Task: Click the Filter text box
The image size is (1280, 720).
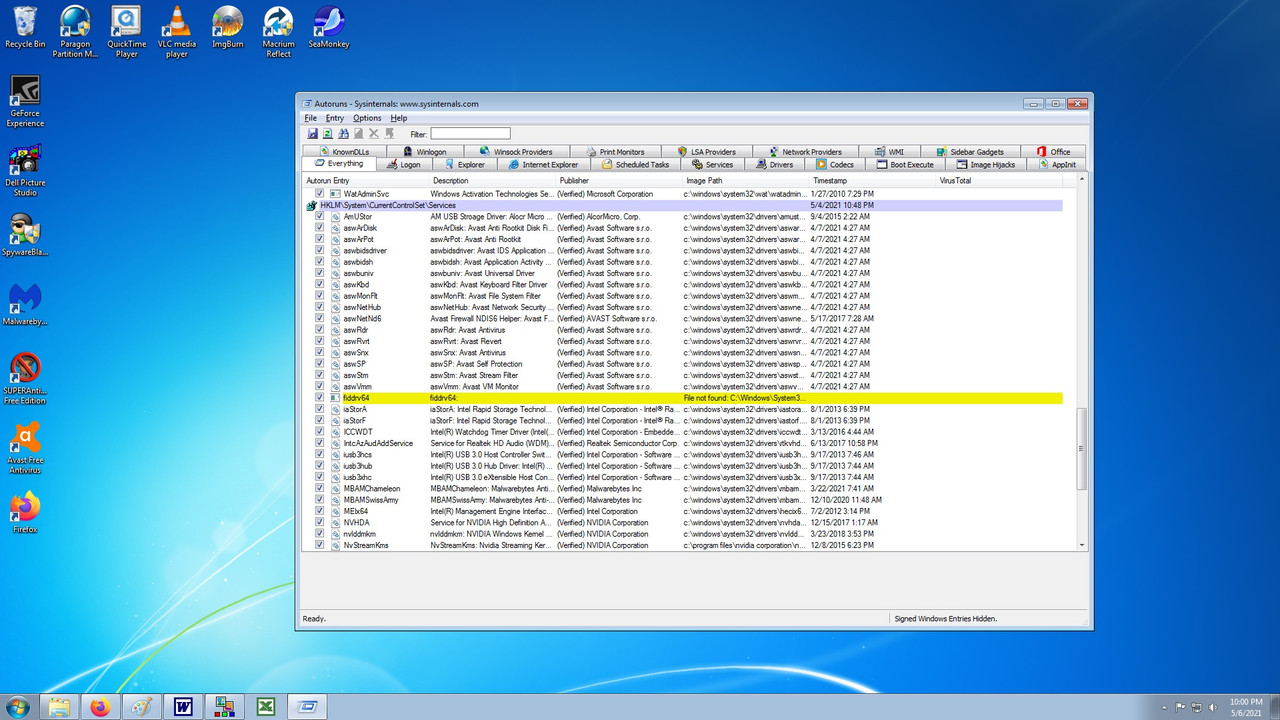Action: coord(470,134)
